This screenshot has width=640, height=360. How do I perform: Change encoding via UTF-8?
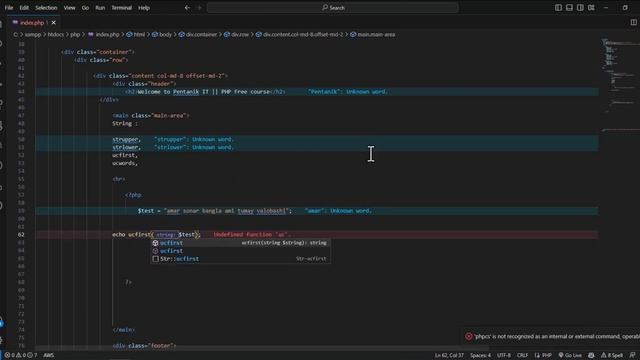504,356
